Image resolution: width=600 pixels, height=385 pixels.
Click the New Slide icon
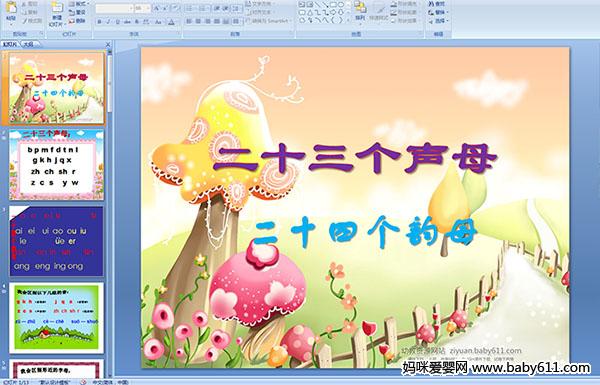click(57, 8)
